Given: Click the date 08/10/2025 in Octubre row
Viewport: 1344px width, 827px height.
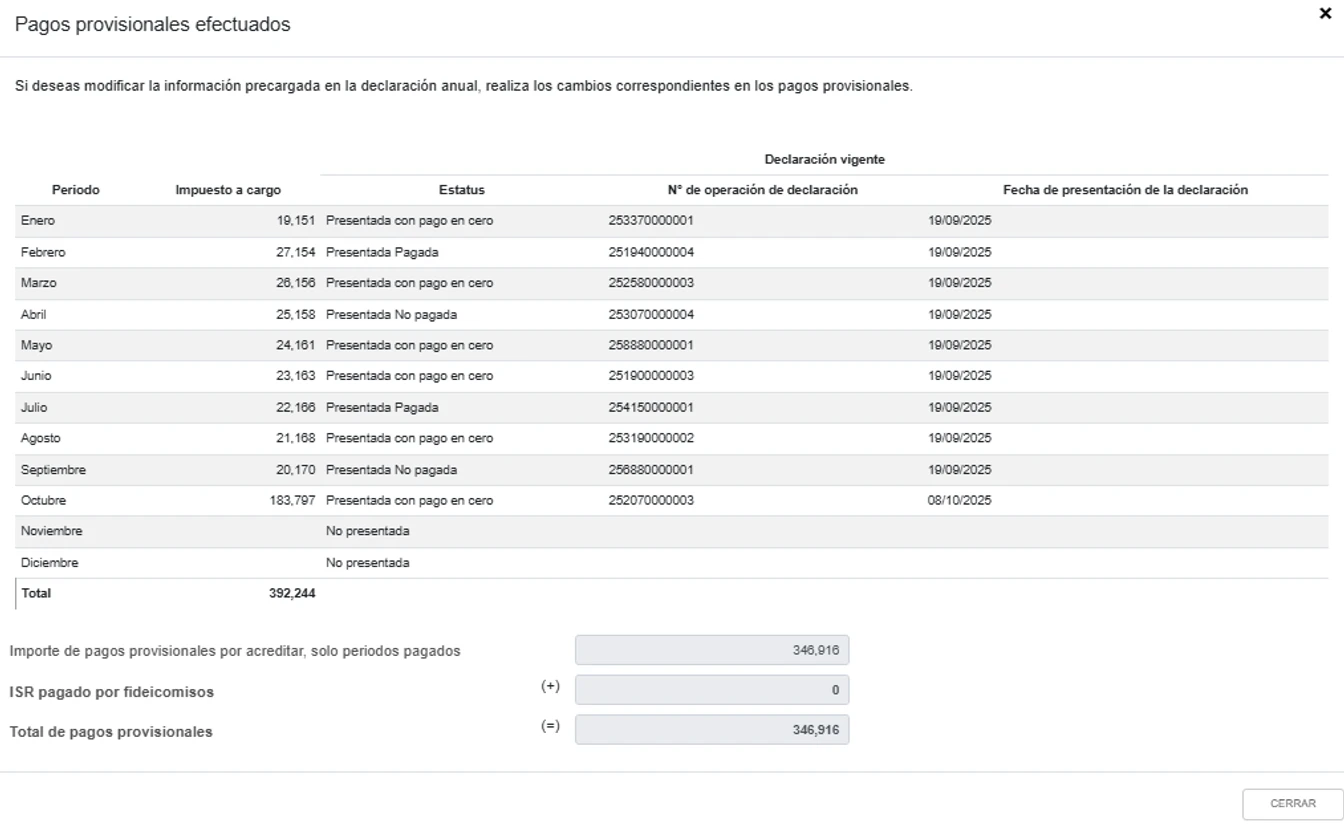Looking at the screenshot, I should click(x=960, y=500).
